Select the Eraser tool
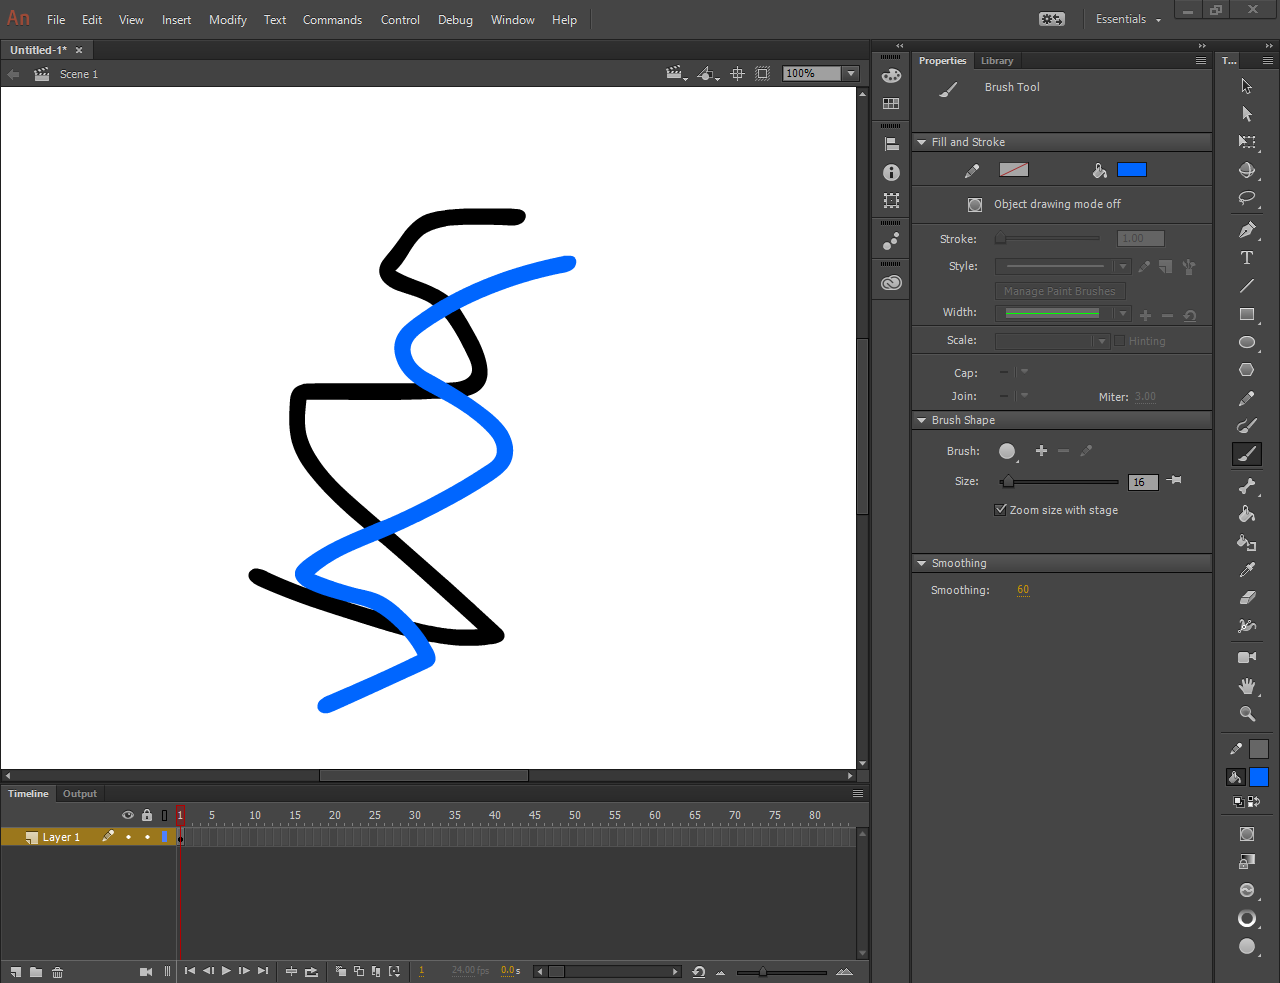The image size is (1280, 983). tap(1247, 598)
